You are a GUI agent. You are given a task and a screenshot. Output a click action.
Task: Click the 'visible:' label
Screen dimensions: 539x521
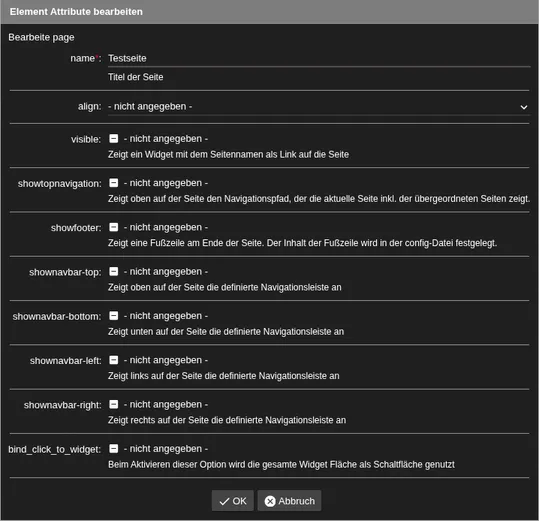[x=86, y=139]
